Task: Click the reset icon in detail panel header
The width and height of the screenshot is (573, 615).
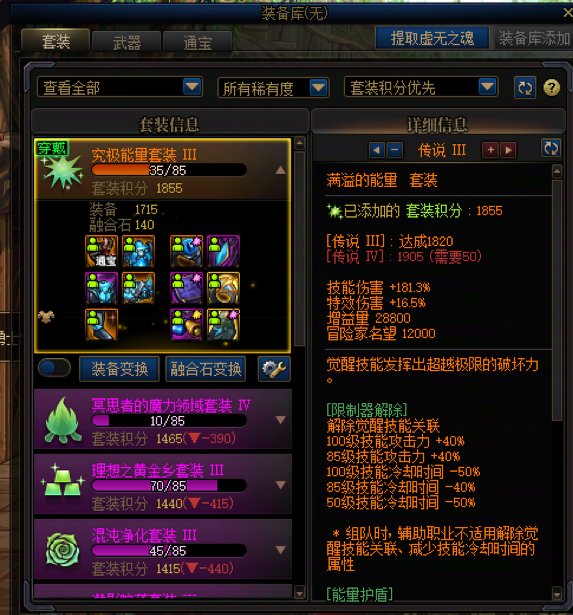Action: click(x=551, y=148)
